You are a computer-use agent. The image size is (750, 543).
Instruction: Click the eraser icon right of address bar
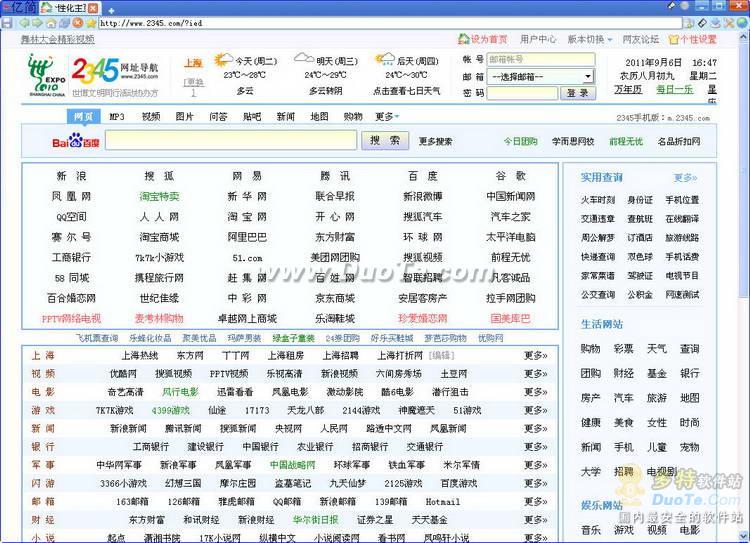(x=702, y=23)
